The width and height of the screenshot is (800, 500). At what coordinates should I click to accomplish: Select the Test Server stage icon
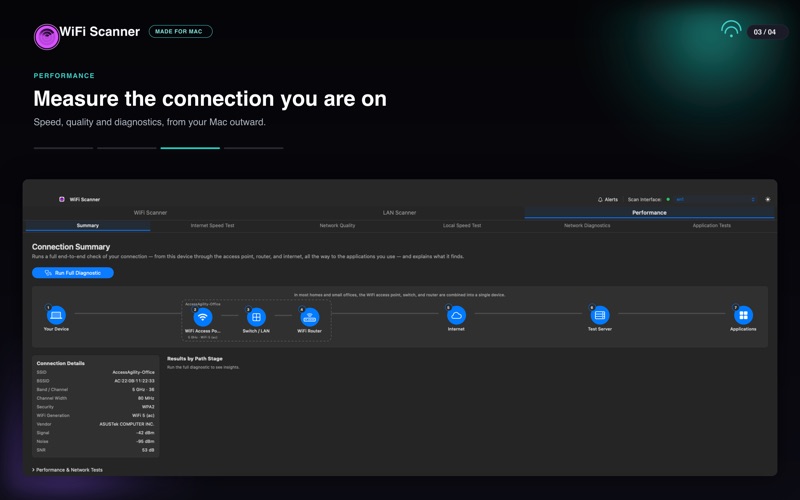tap(599, 315)
